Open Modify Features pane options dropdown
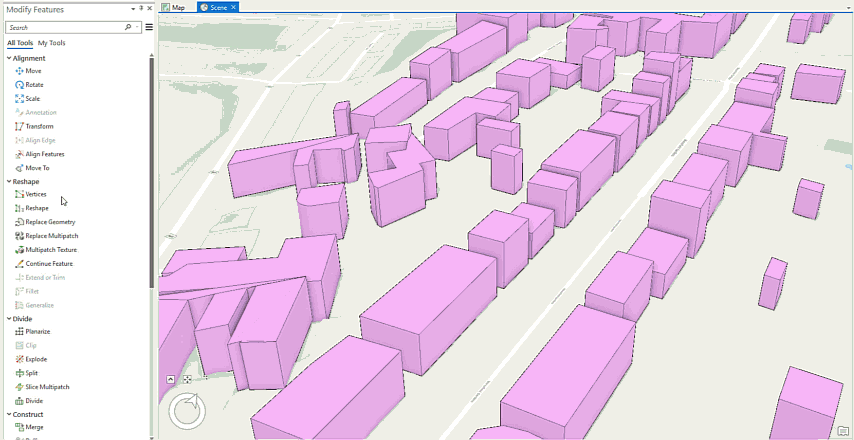 coord(133,9)
